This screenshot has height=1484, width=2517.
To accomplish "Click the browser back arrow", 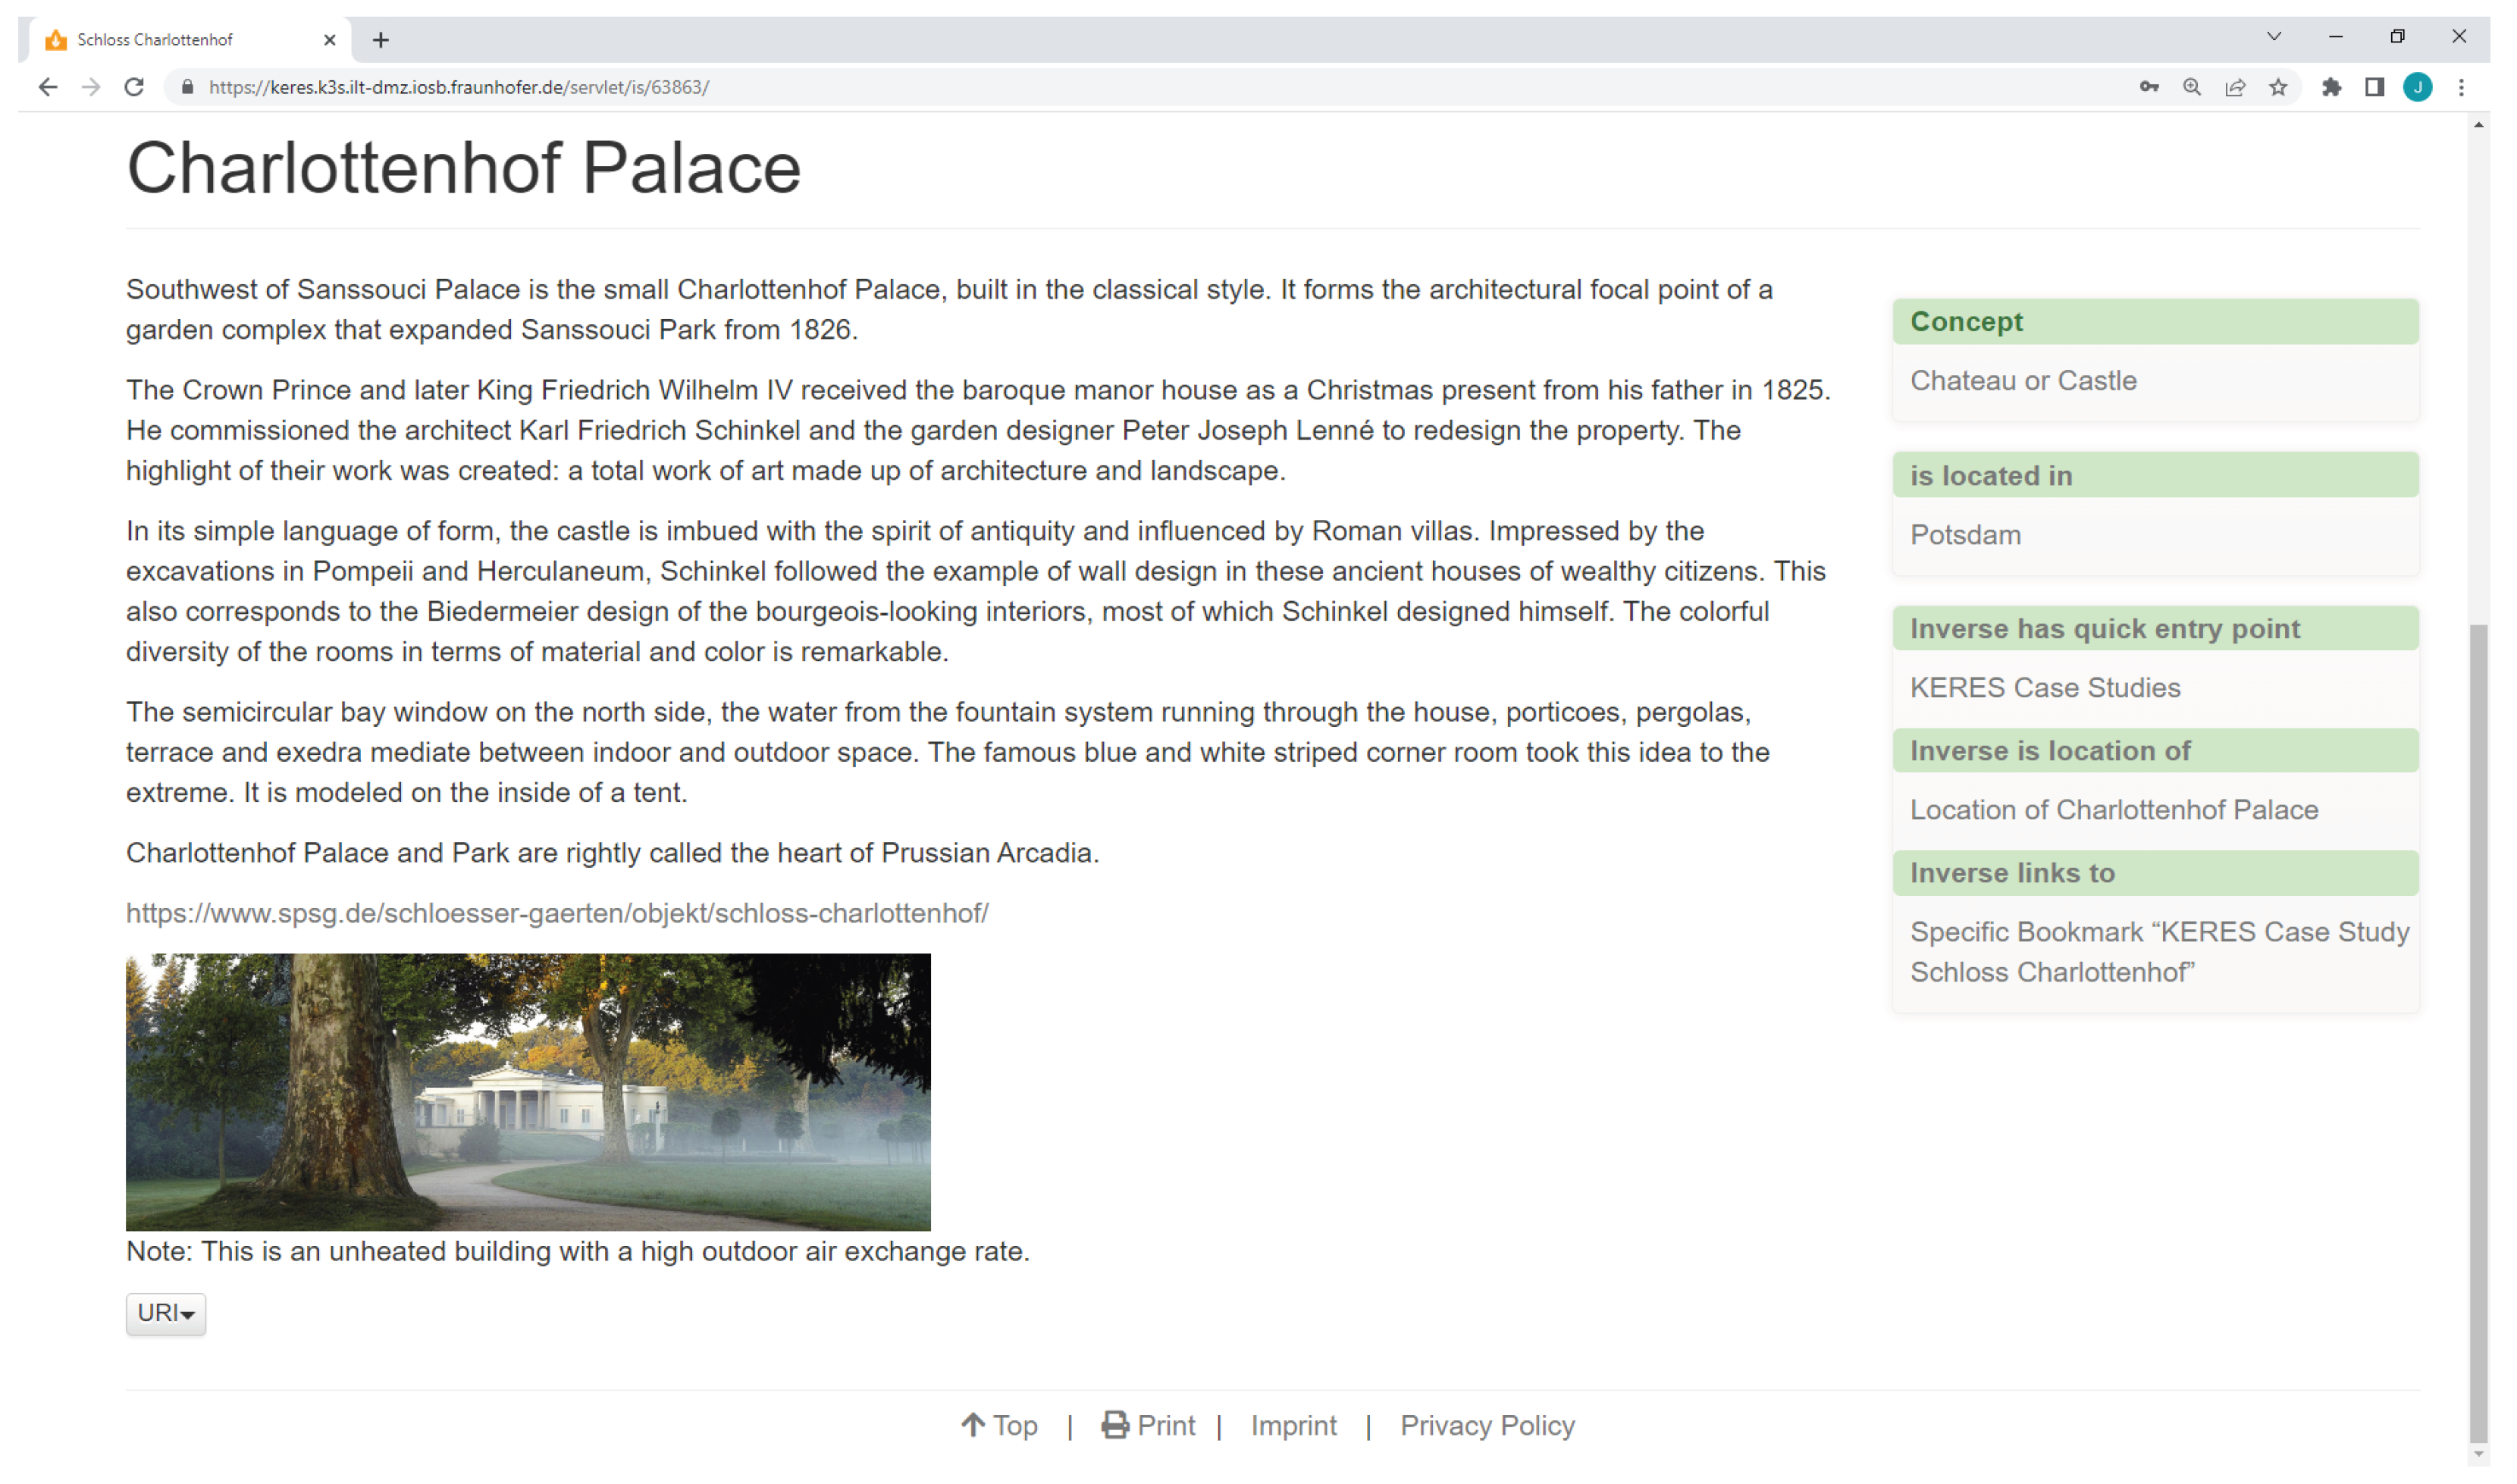I will (47, 87).
